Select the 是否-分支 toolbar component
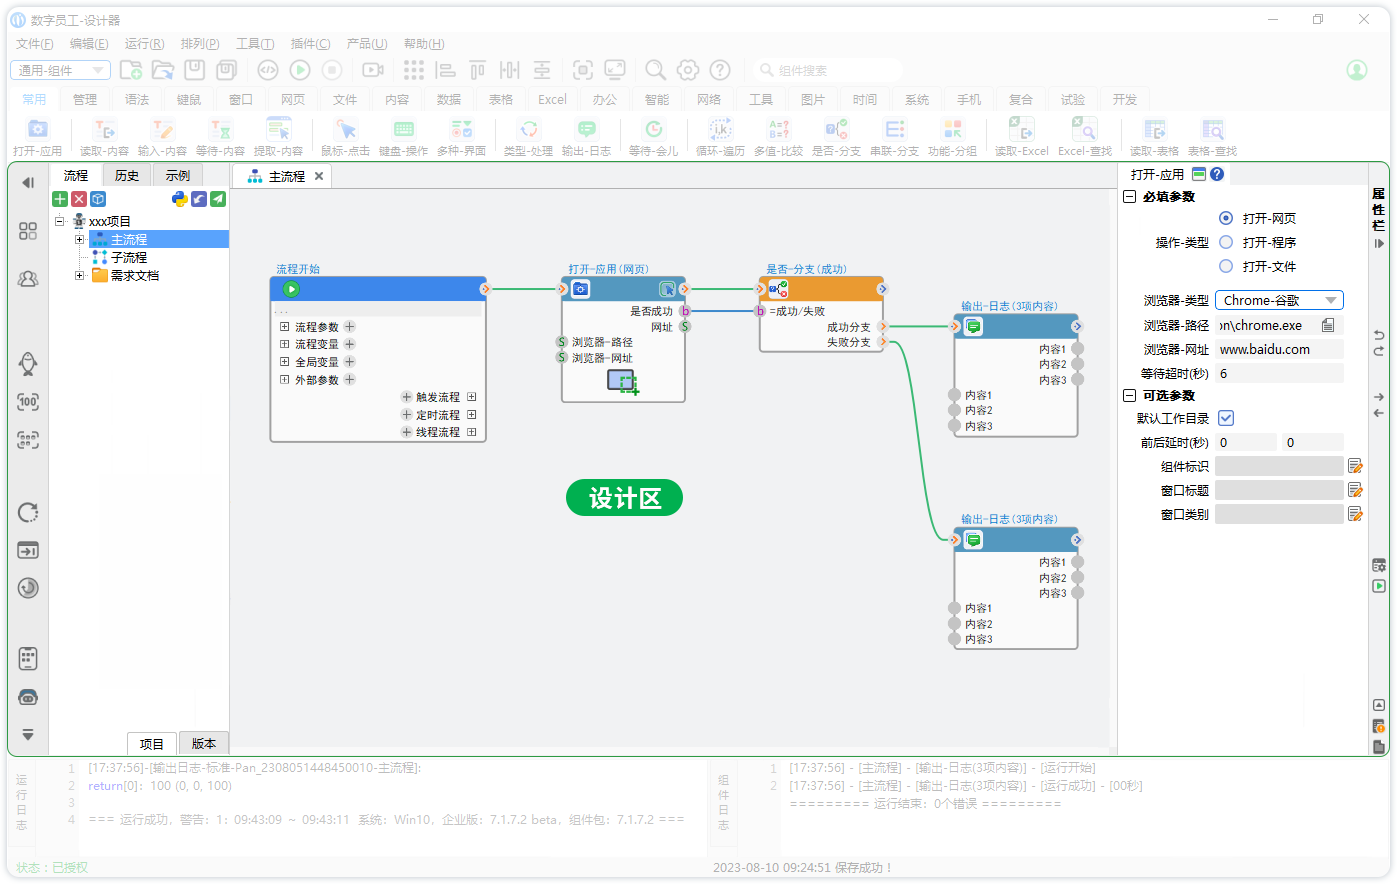 [836, 136]
